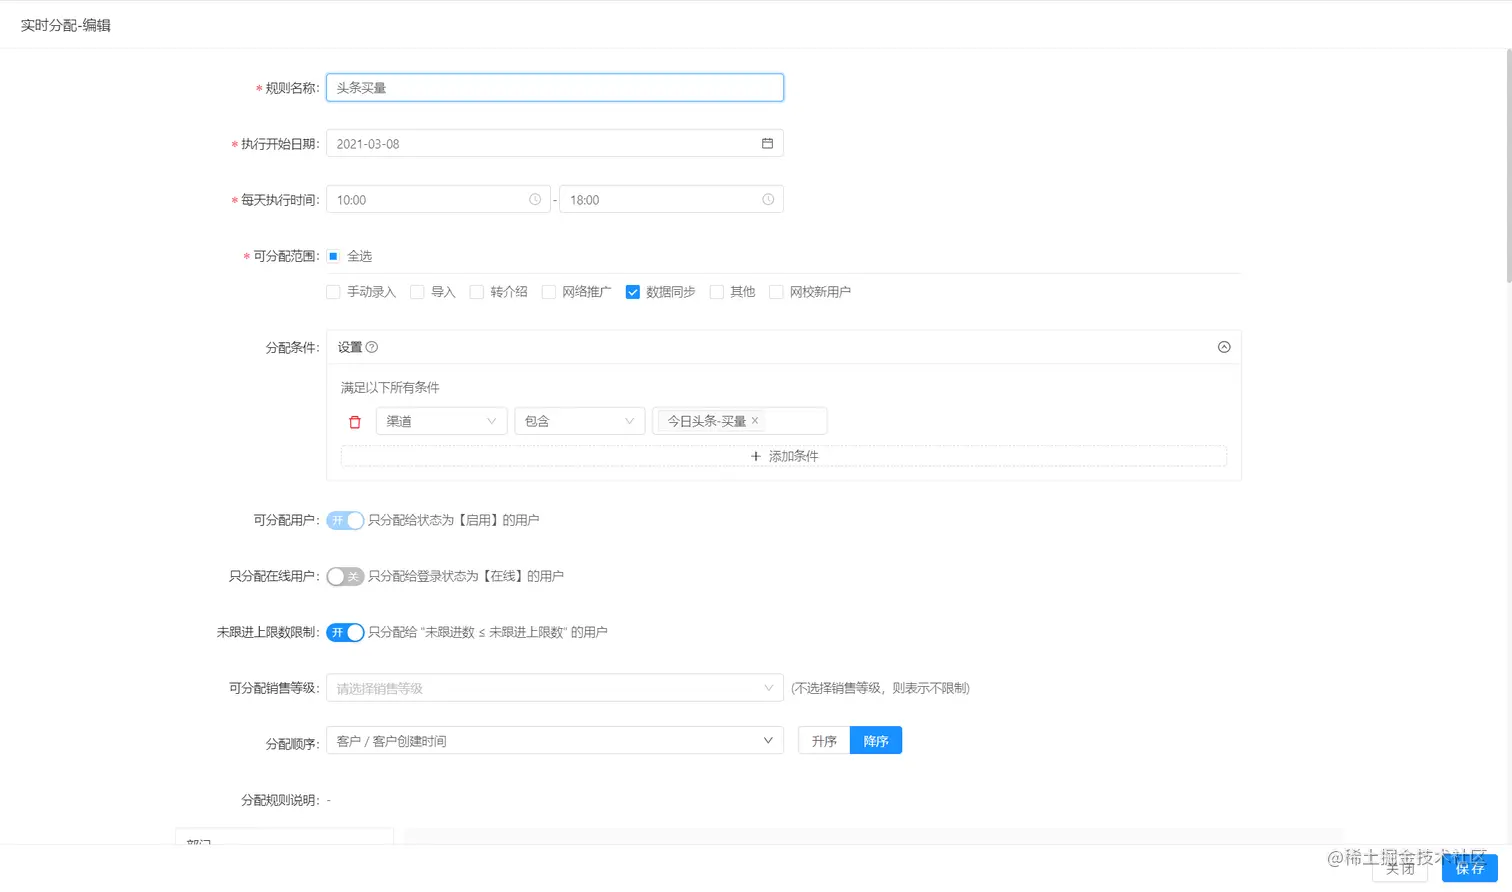Open the calendar icon in 执行开始日期 field

(767, 144)
